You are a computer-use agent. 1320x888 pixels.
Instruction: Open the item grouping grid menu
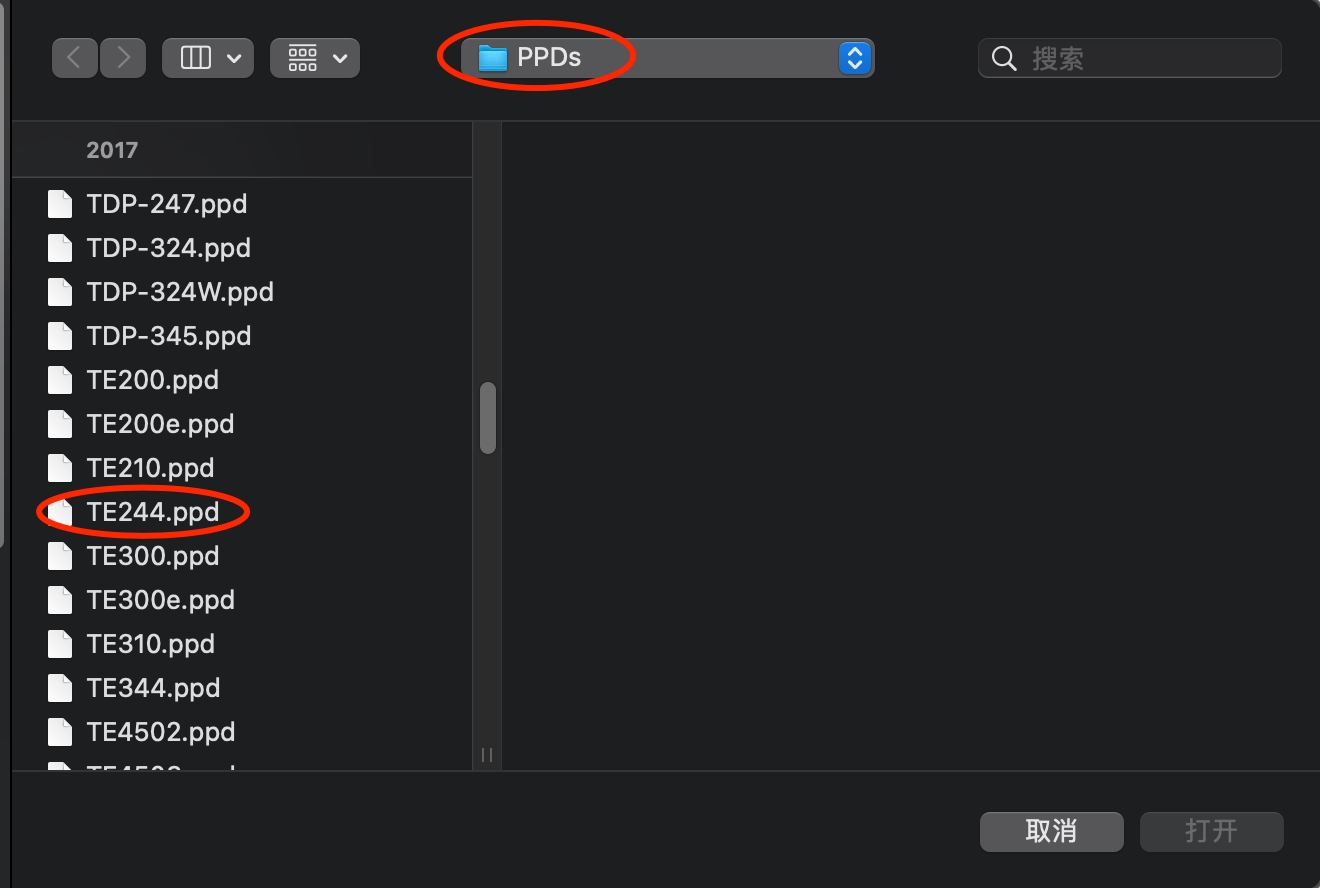[303, 58]
